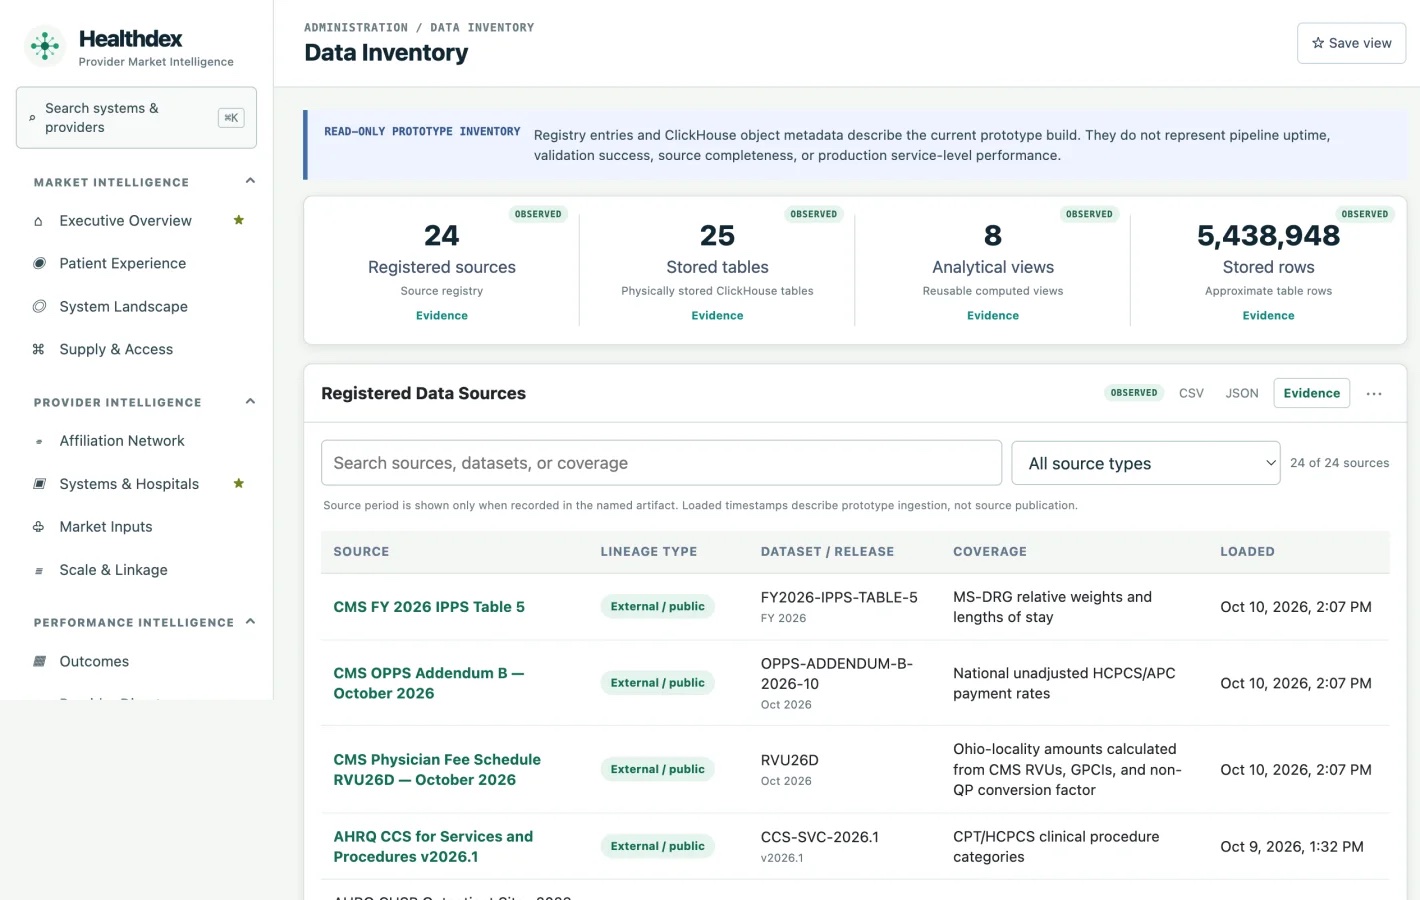Click the Market Inputs sidebar icon
1420x900 pixels.
coord(38,527)
